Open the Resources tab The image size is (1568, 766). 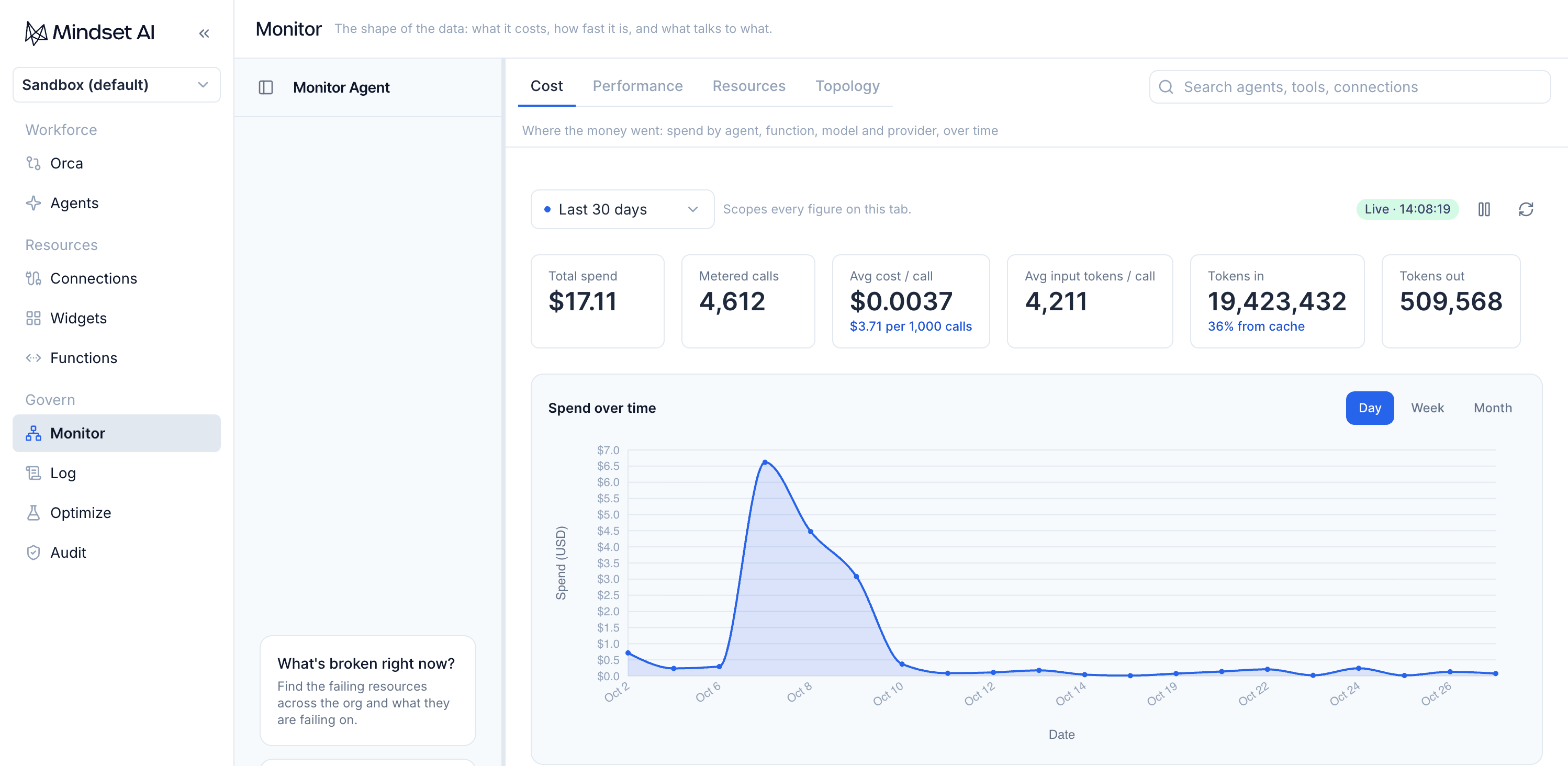pyautogui.click(x=749, y=86)
